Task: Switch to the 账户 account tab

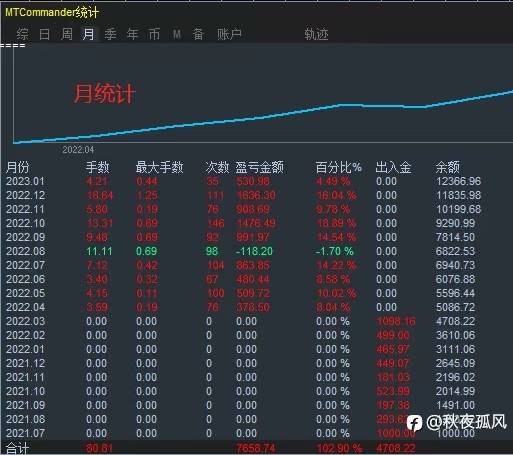Action: click(x=229, y=34)
